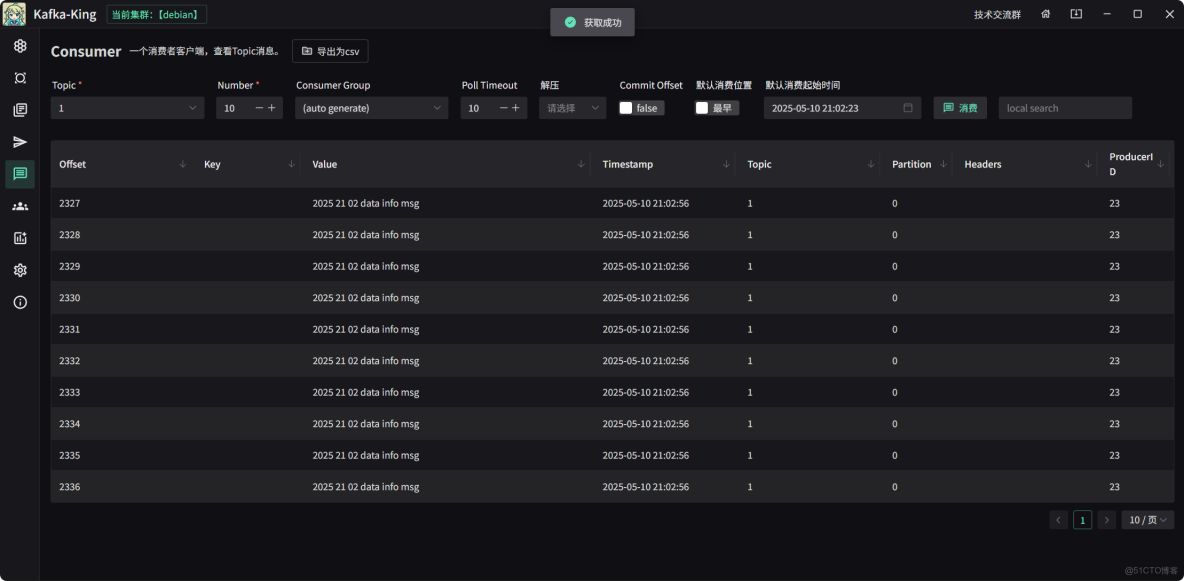
Task: Toggle sorting on the Offset column
Action: coord(182,164)
